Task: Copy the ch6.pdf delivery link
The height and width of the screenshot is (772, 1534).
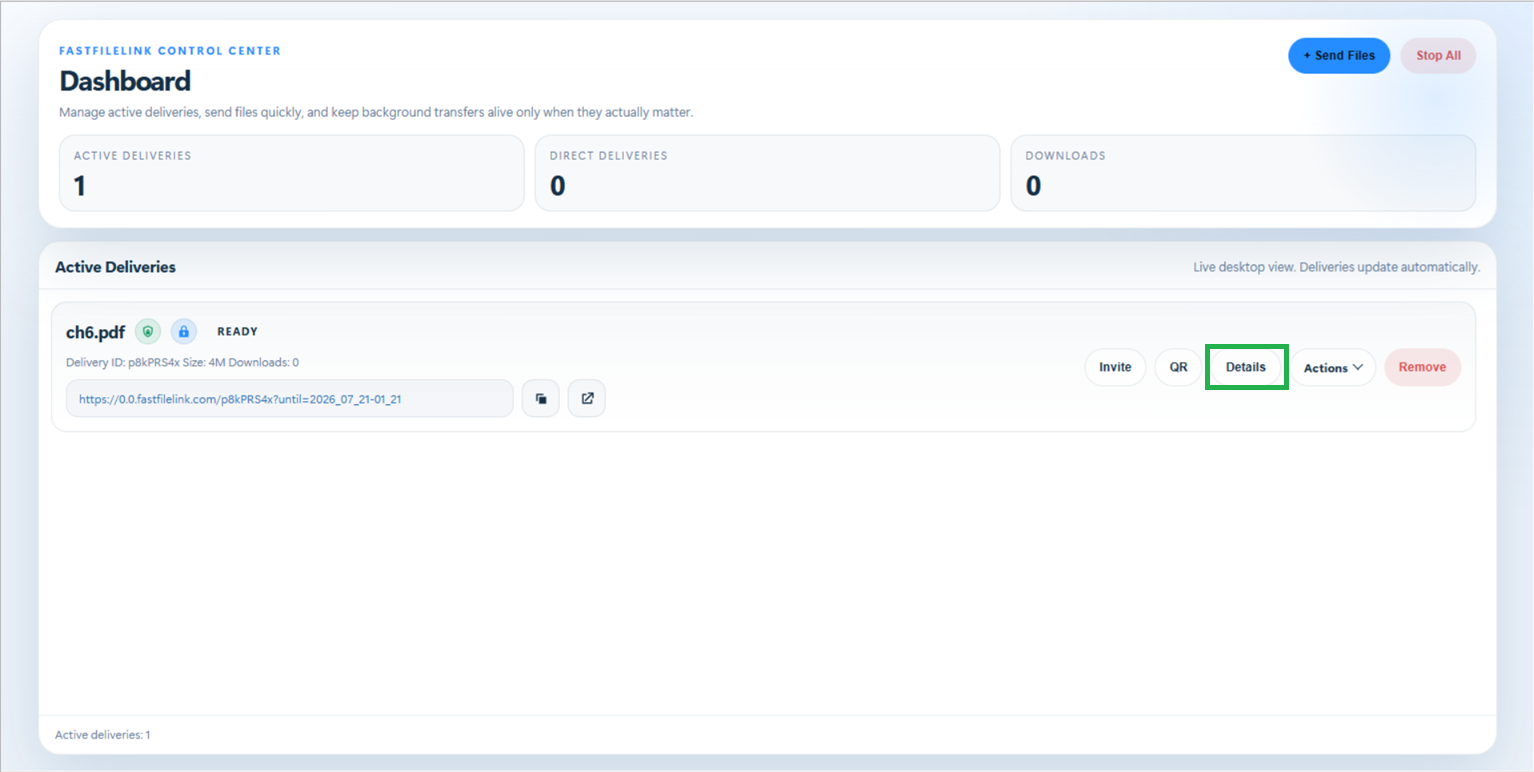Action: tap(541, 398)
